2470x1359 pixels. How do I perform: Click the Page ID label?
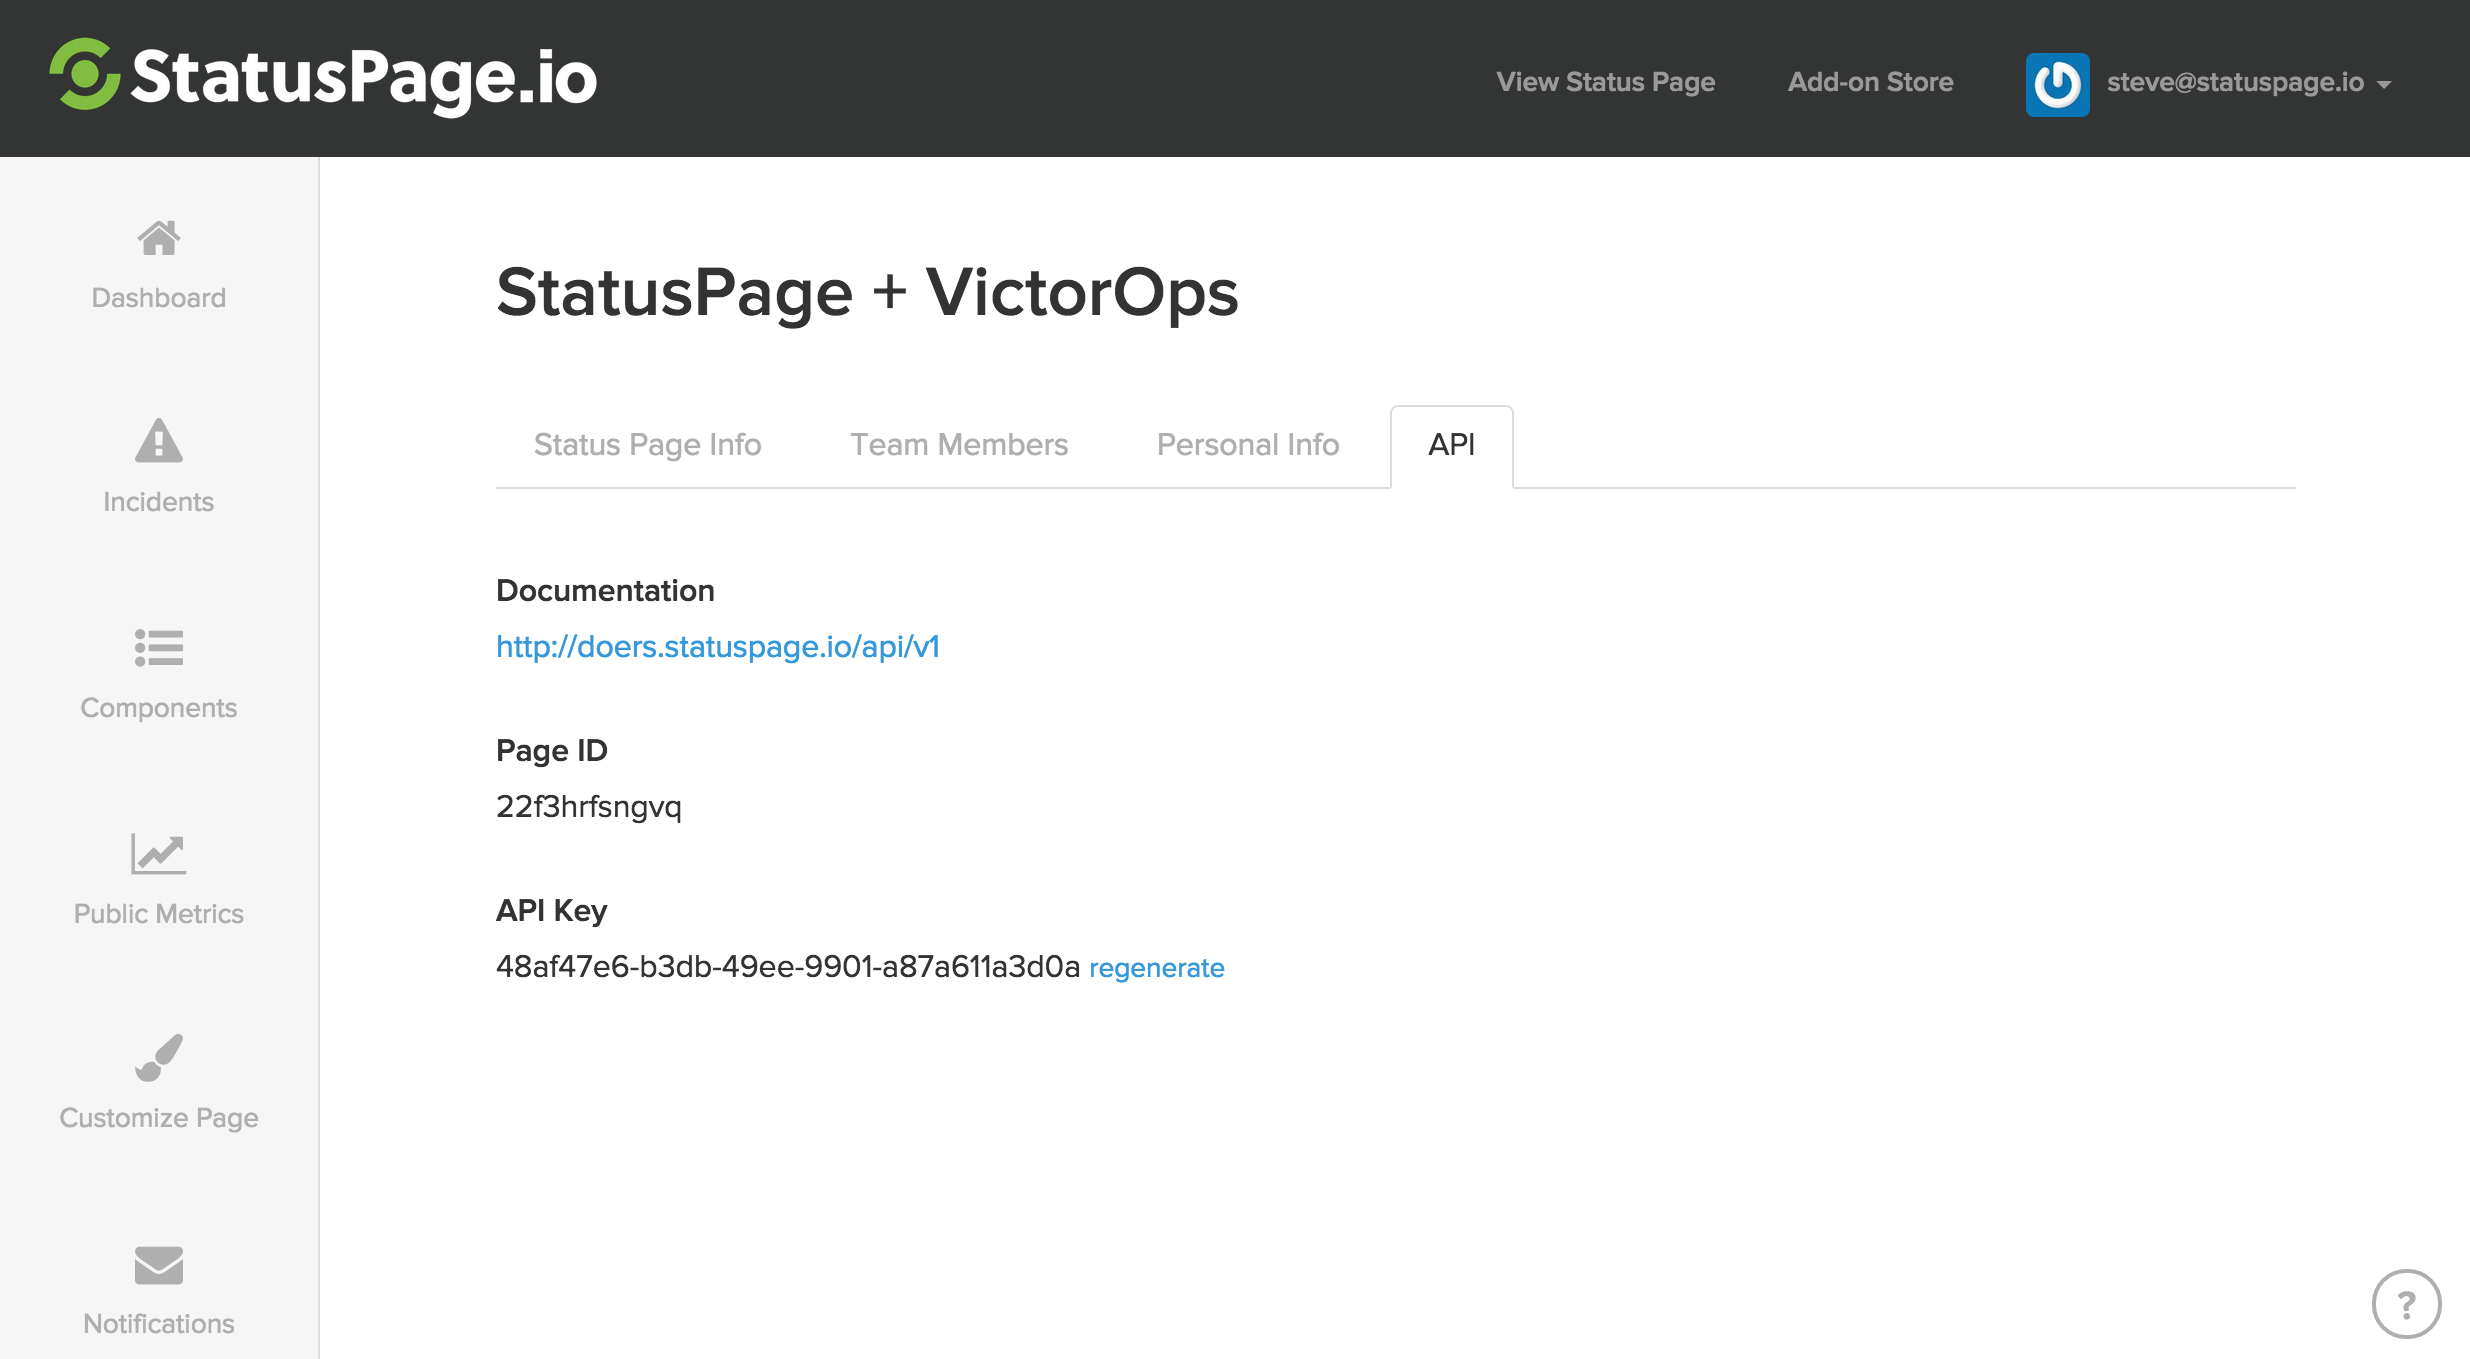click(x=552, y=751)
